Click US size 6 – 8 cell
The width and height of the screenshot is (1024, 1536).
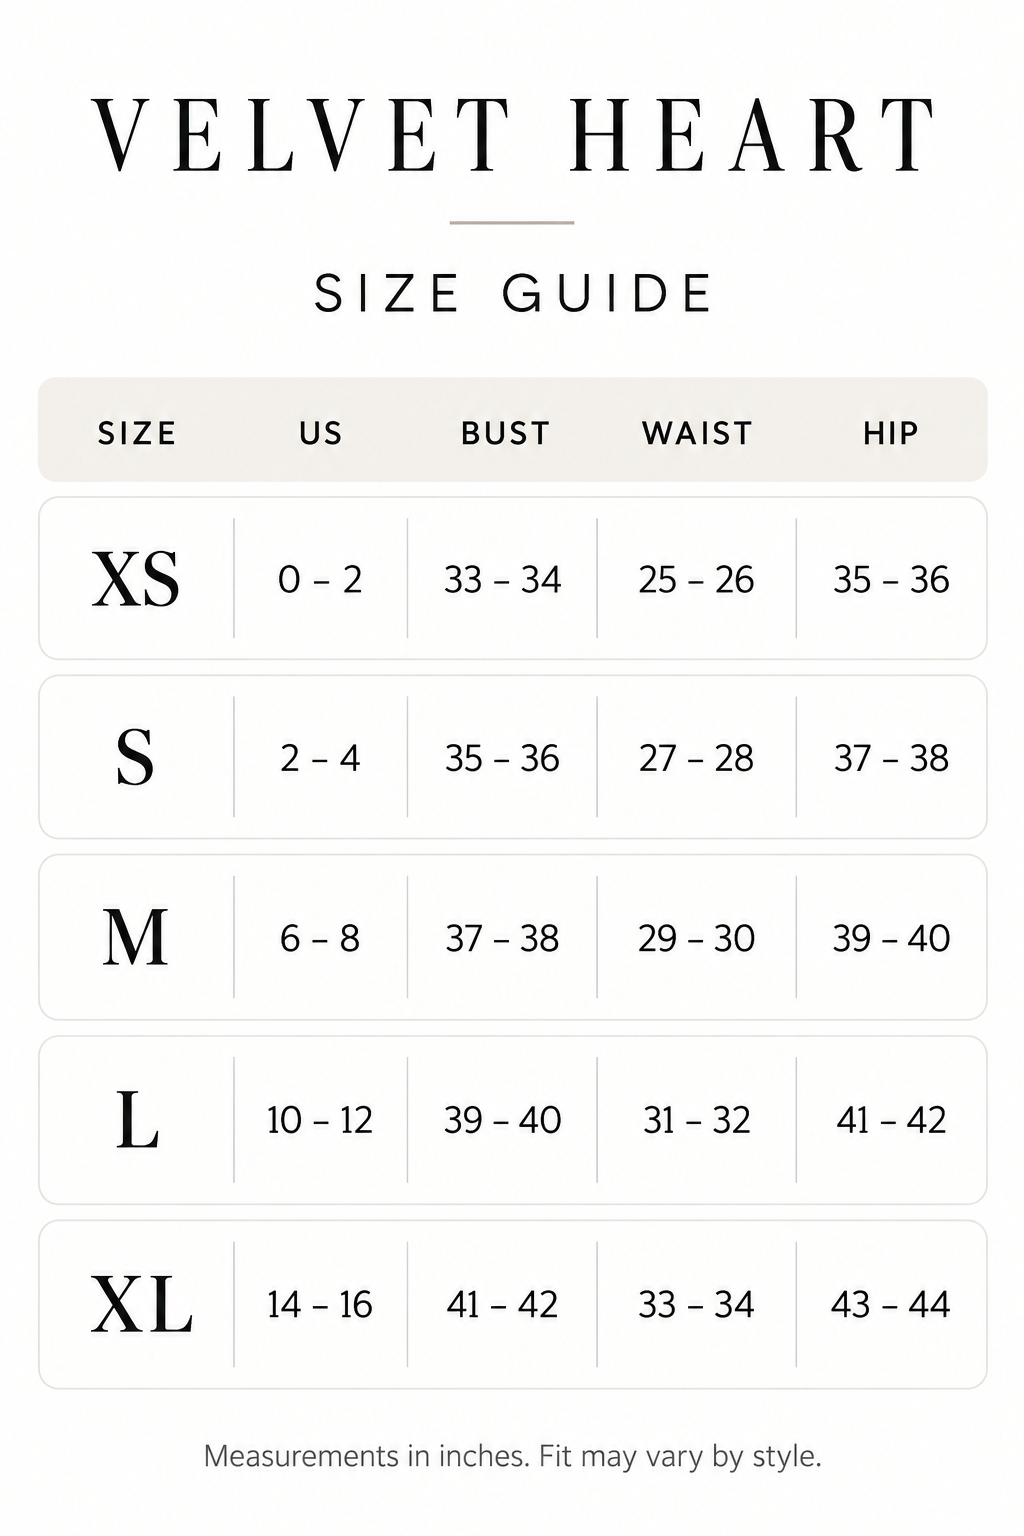point(320,938)
